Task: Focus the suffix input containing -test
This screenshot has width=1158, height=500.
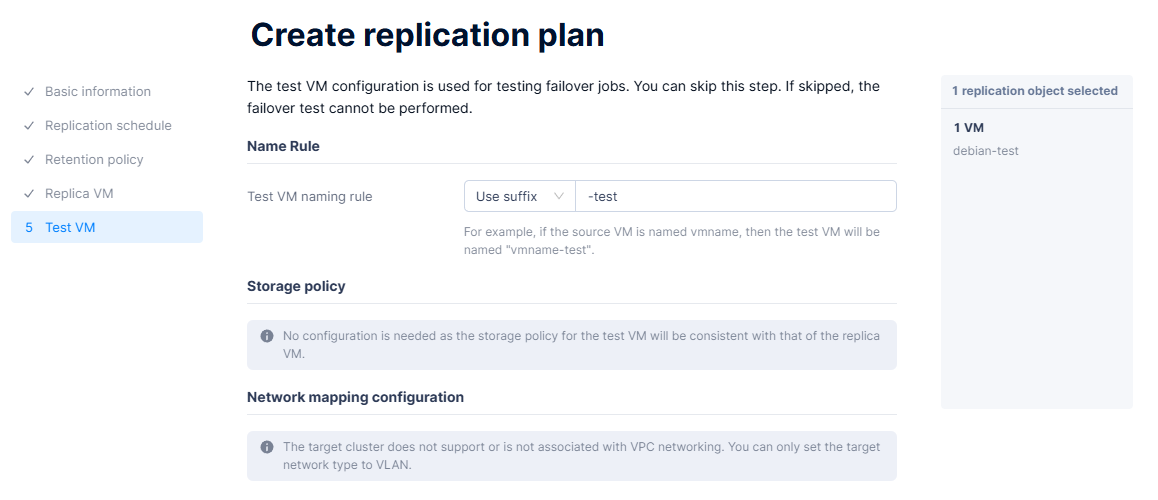Action: pos(735,196)
